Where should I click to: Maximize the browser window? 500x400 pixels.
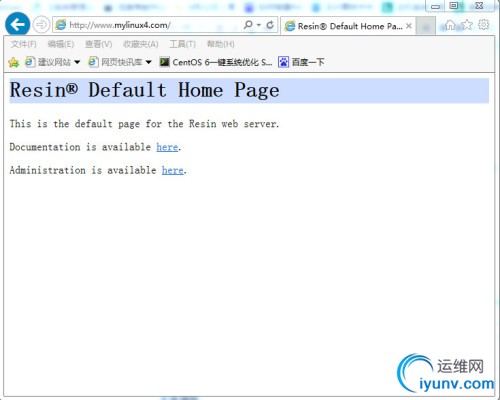(x=454, y=6)
